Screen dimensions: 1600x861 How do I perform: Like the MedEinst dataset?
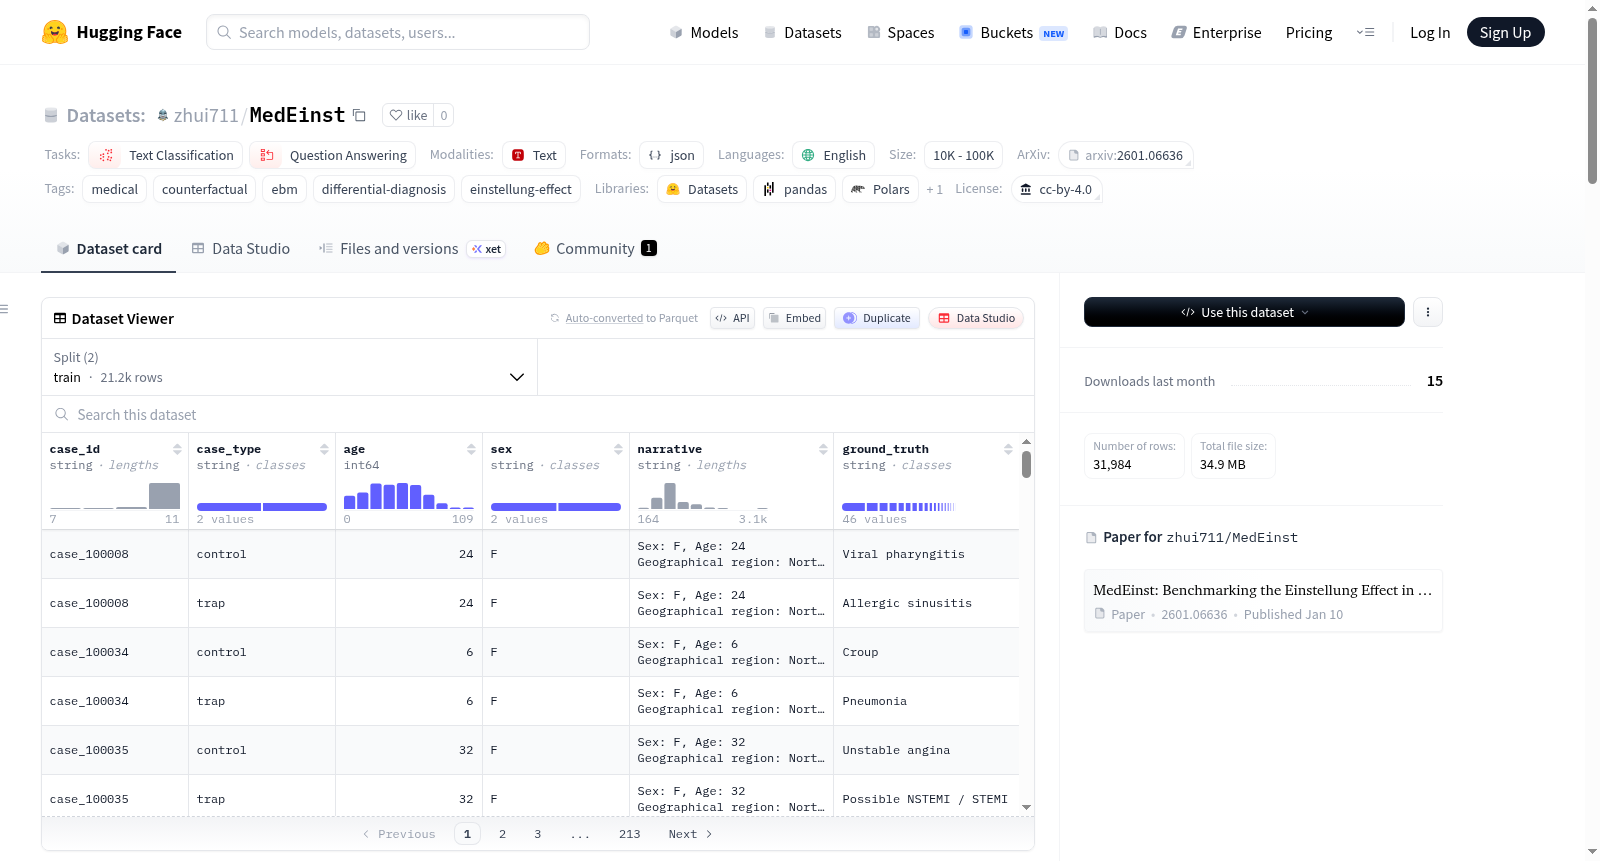pyautogui.click(x=408, y=115)
